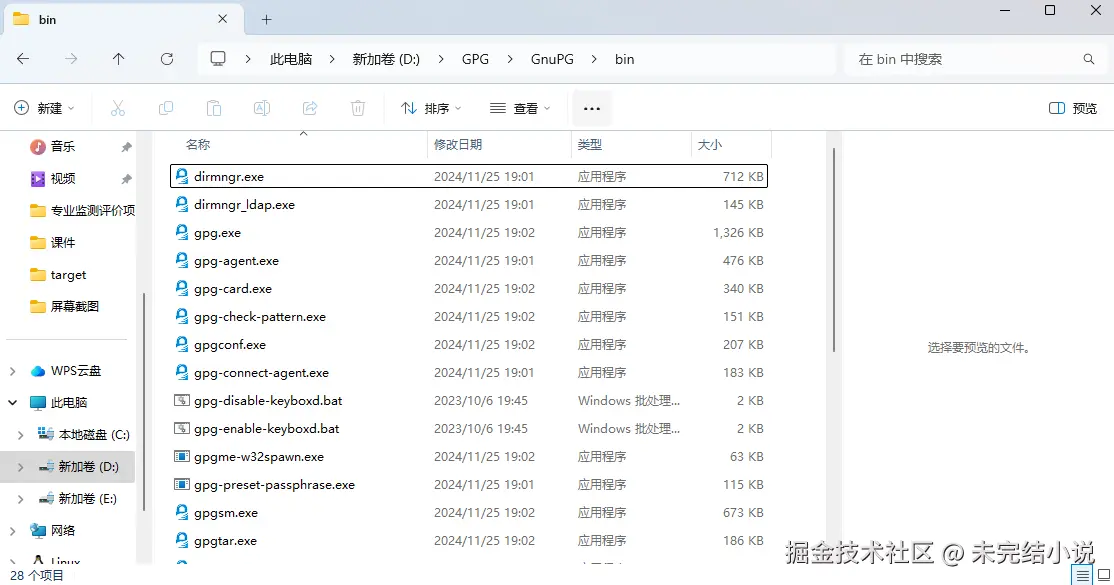The height and width of the screenshot is (585, 1114).
Task: Expand the WPS云盘 tree node
Action: [13, 371]
